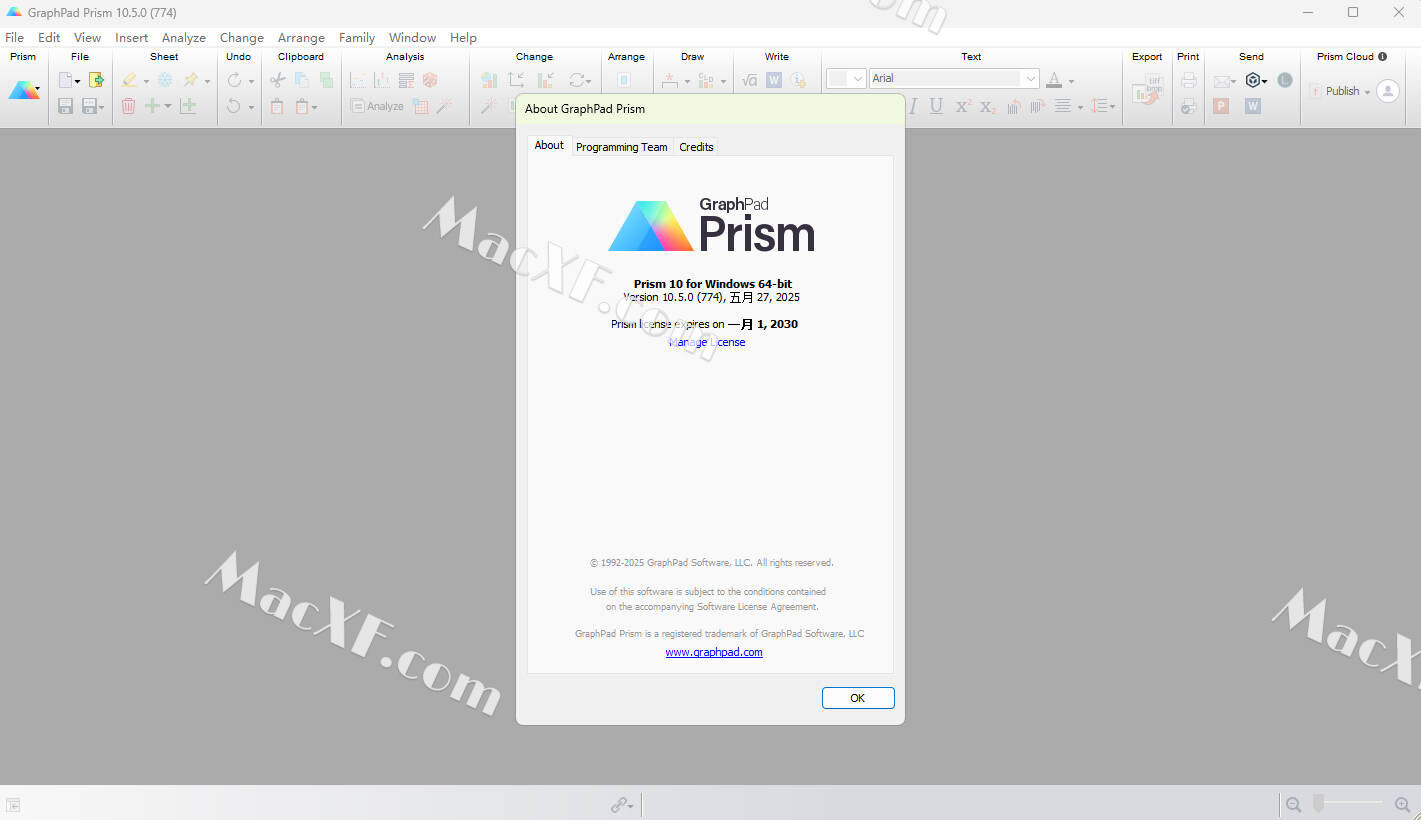Screen dimensions: 1421x820
Task: Click the Redo arrow icon in Undo group
Action: point(234,80)
